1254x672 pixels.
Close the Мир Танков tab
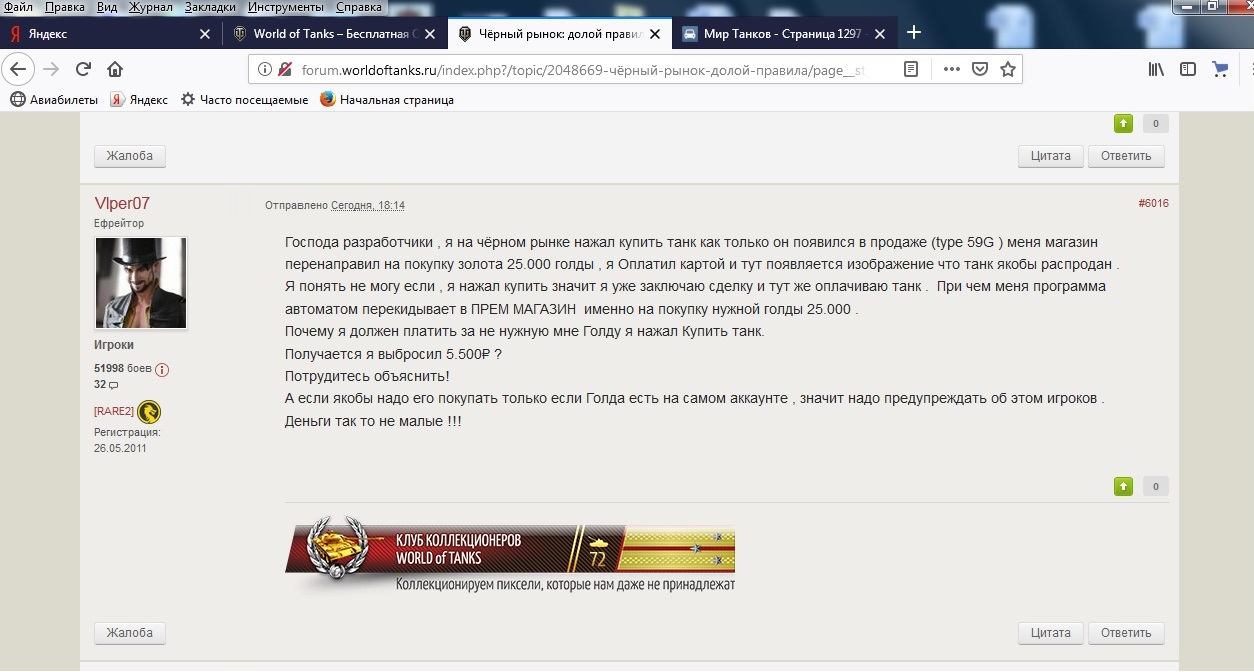tap(880, 33)
